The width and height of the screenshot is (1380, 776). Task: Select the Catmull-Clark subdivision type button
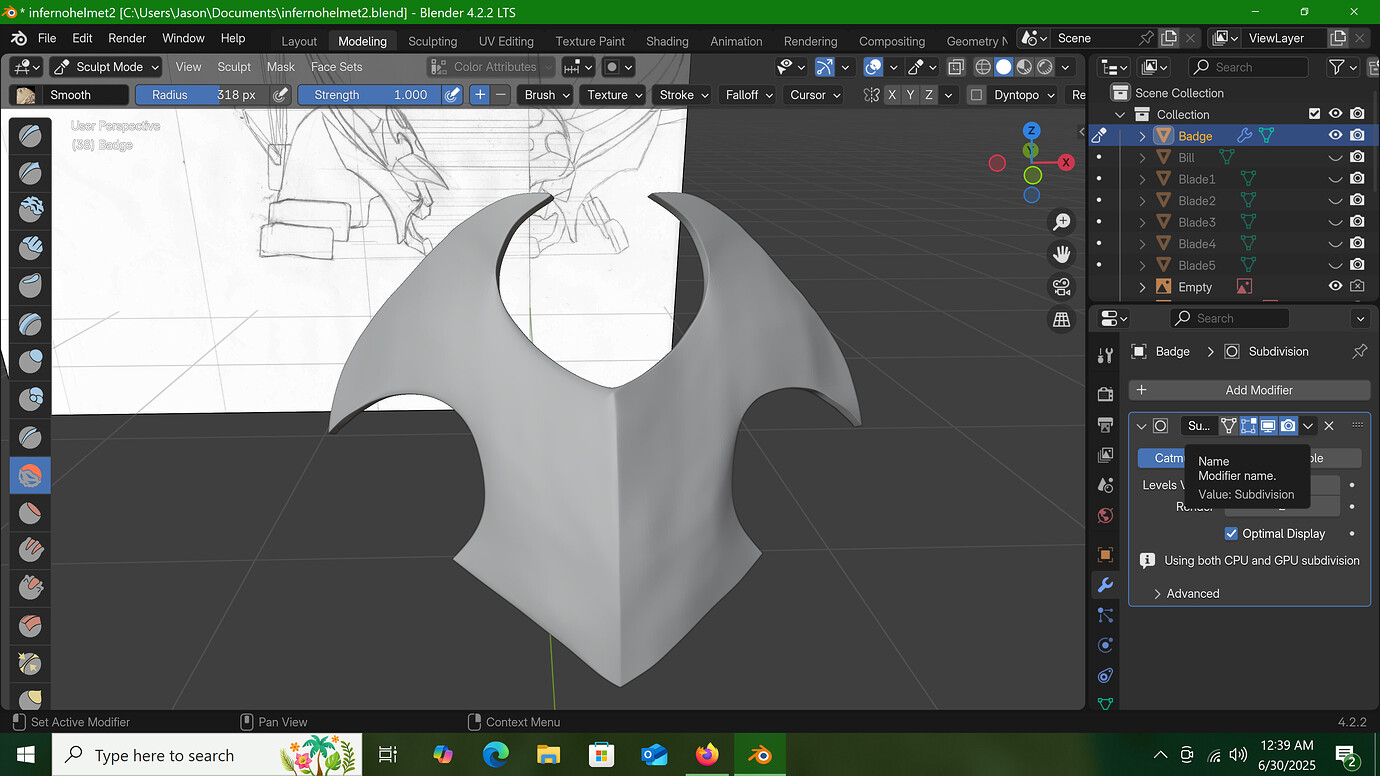click(1162, 458)
